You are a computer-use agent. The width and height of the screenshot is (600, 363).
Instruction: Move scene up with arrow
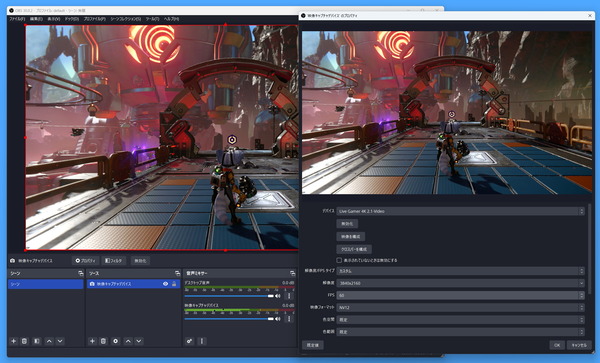pos(49,341)
